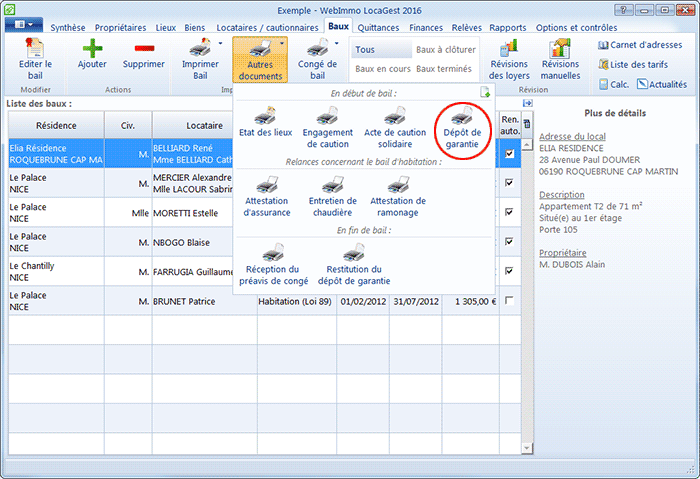
Task: Toggle Ren. auto. checkbox for FARRUGIA Guillaume
Action: pos(509,271)
